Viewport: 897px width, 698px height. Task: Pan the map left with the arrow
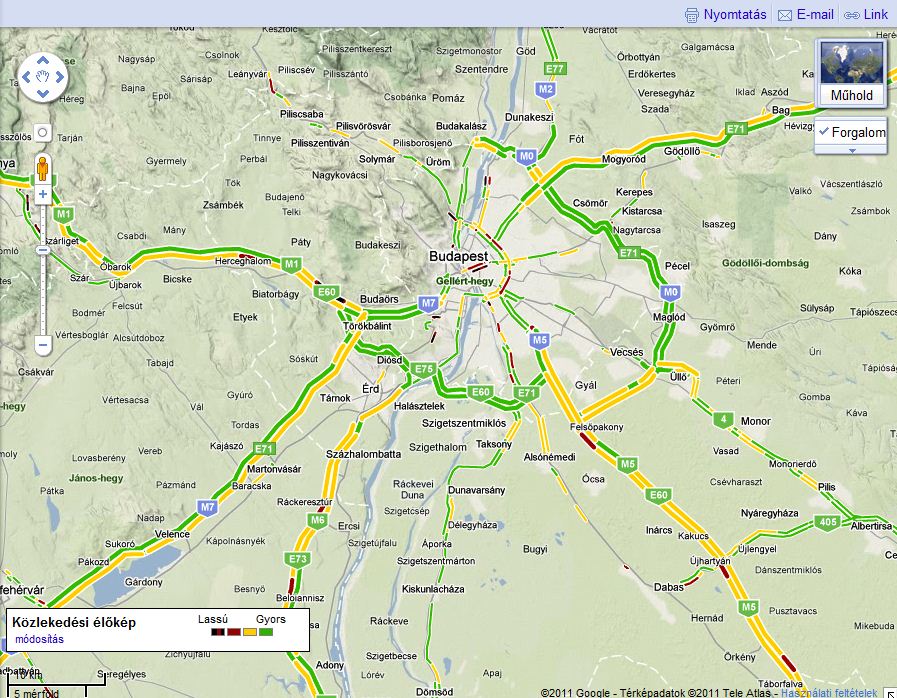[x=26, y=76]
